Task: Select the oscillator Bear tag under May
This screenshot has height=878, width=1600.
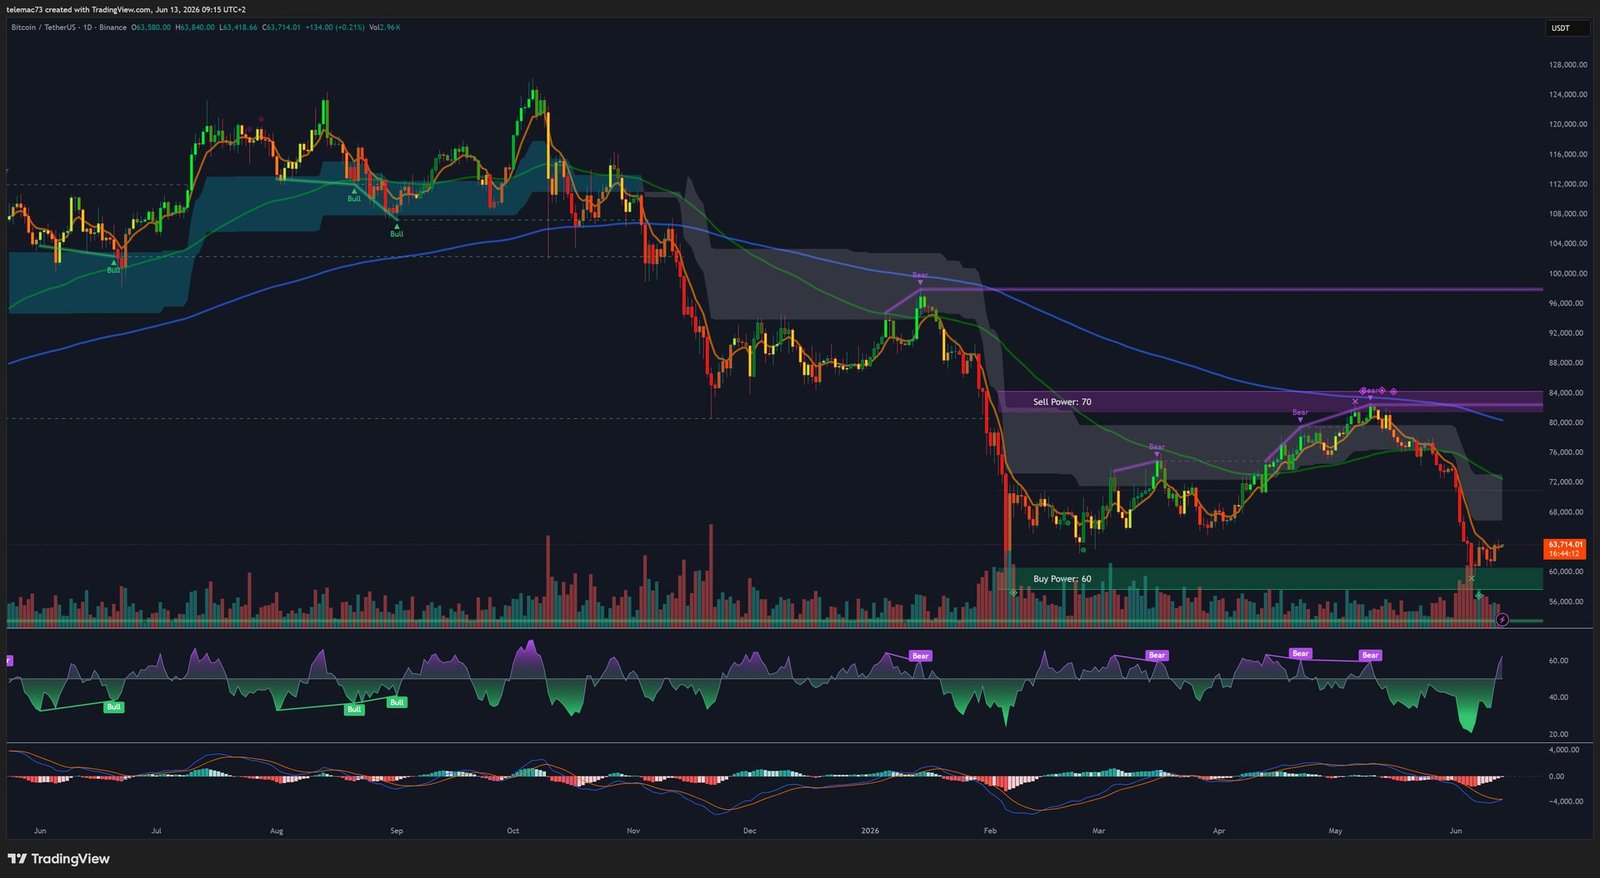Action: (1370, 656)
